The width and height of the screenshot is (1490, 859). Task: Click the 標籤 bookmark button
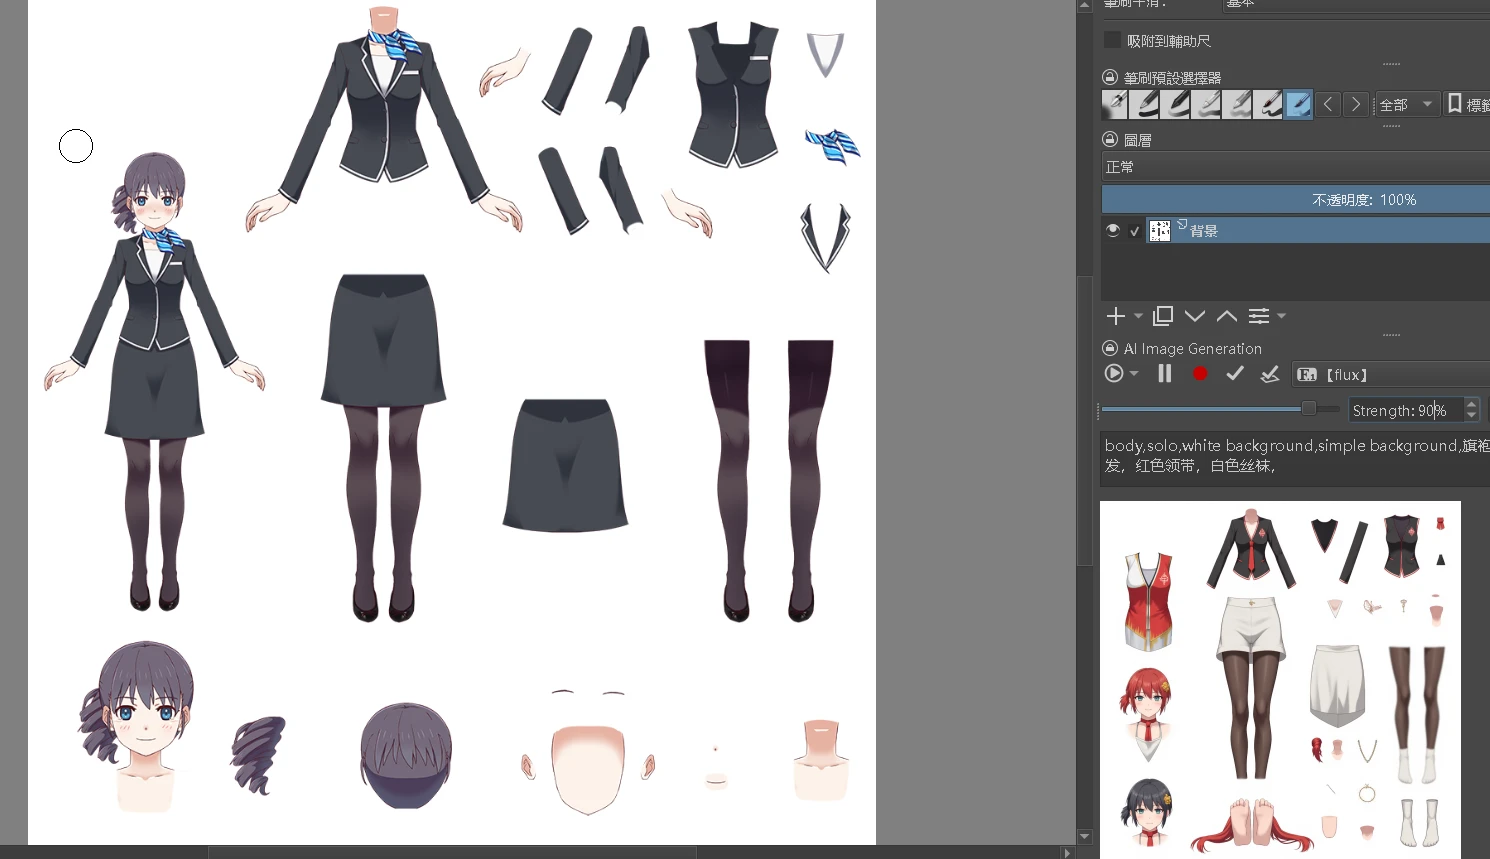1467,104
